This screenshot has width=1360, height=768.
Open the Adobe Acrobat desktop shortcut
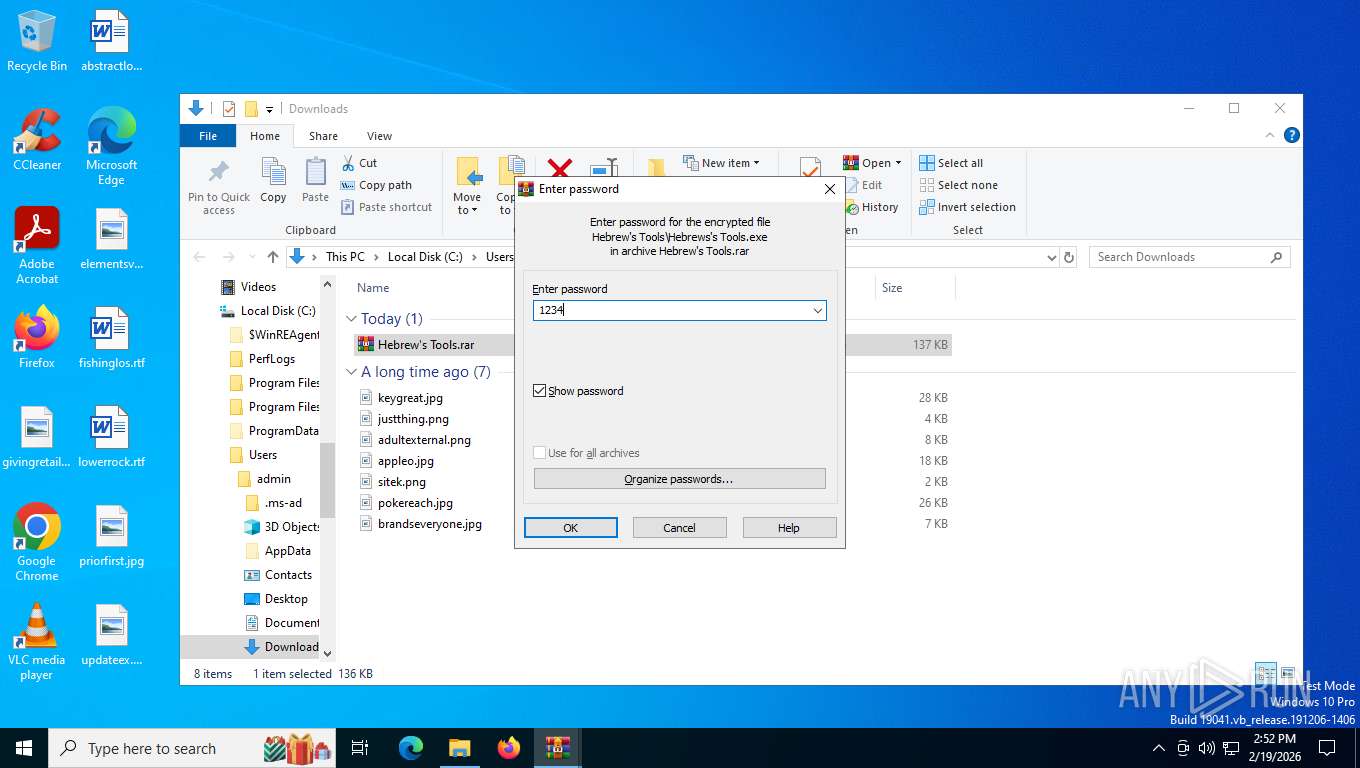coord(37,246)
